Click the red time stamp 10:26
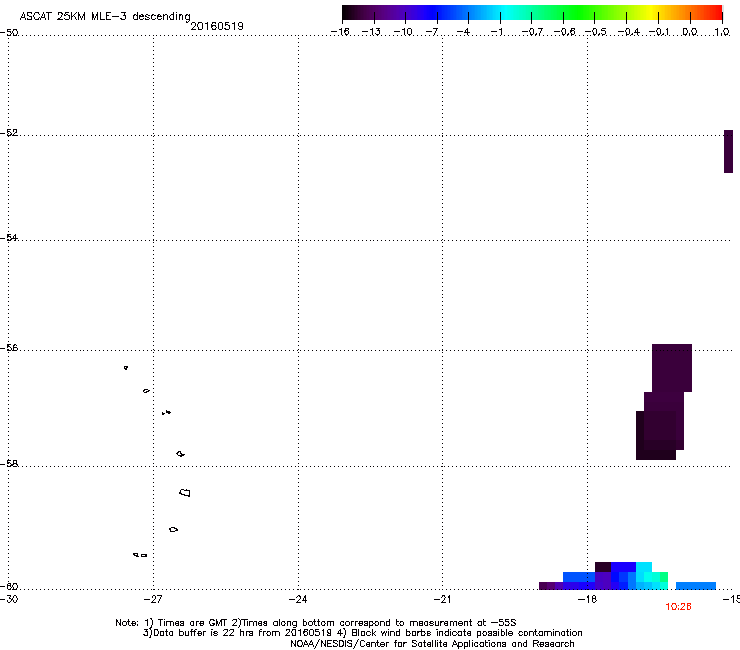 coord(679,607)
